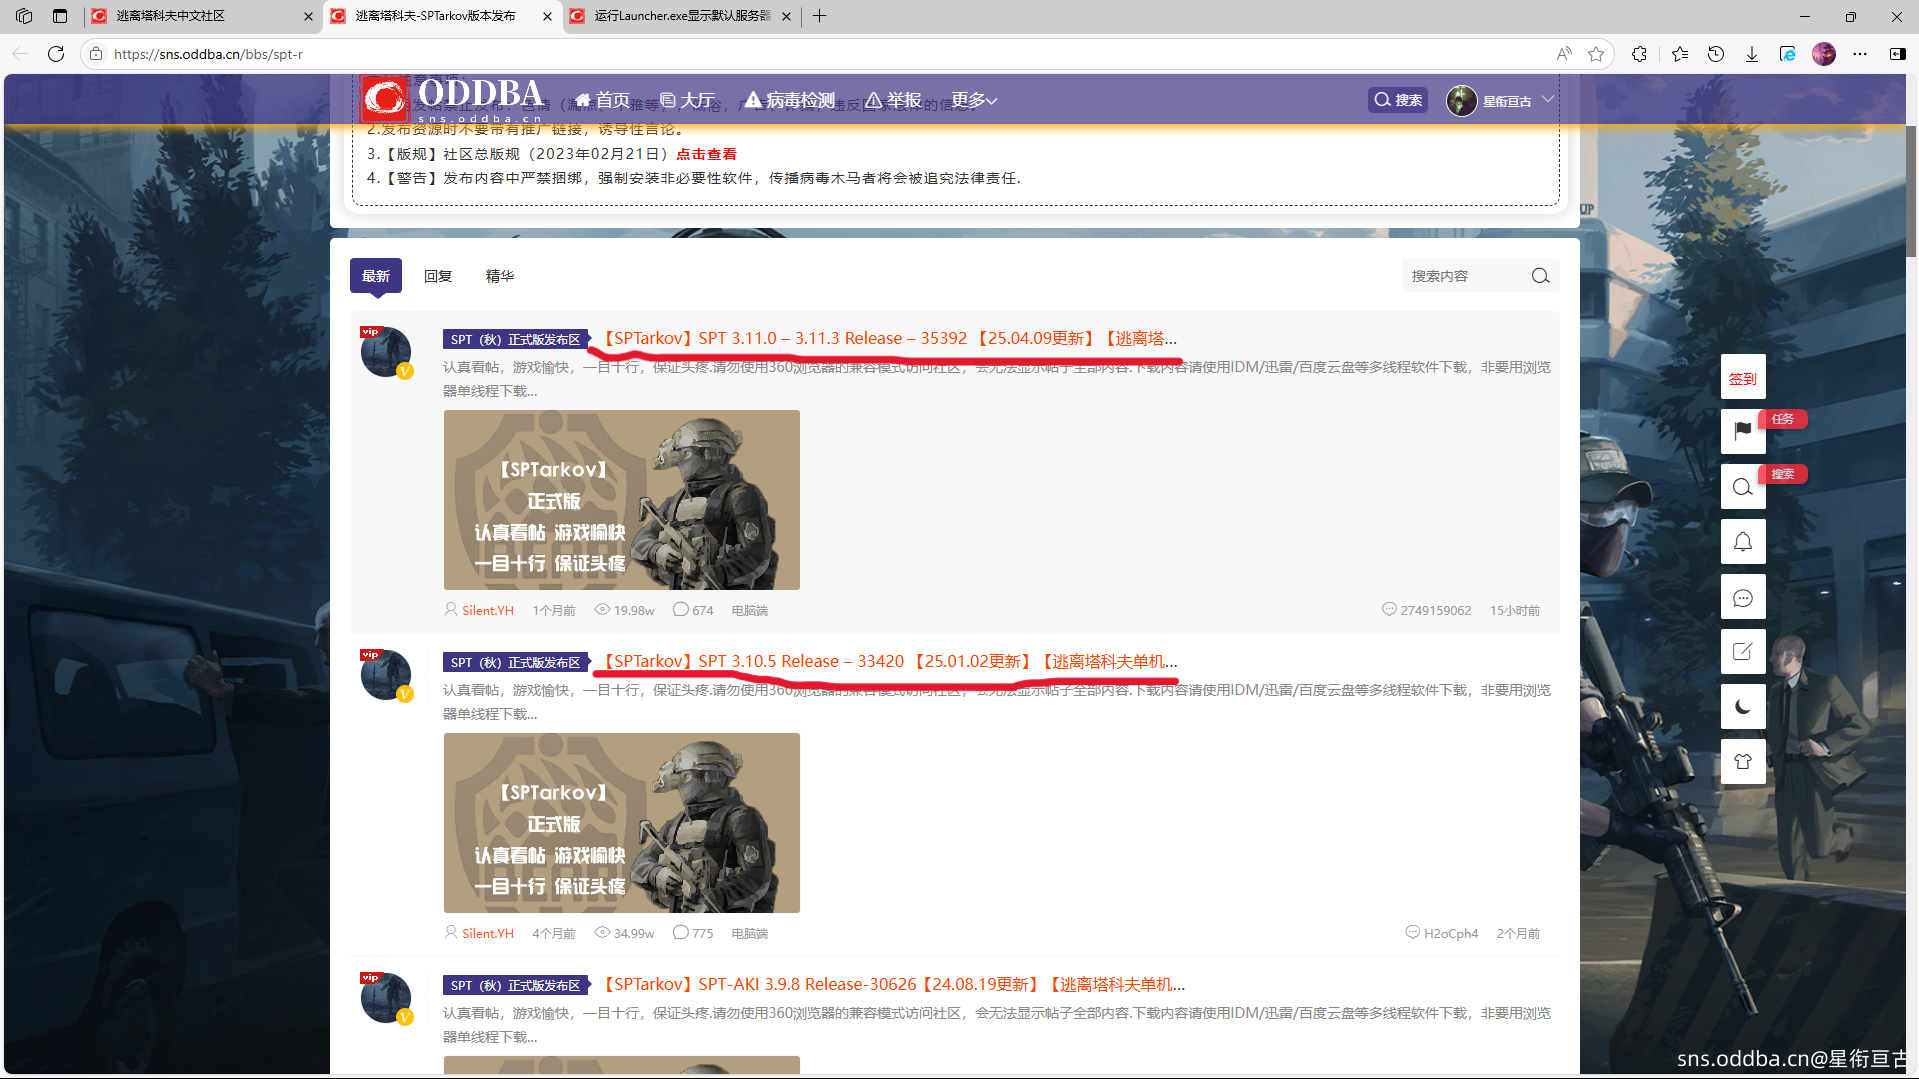The image size is (1919, 1079).
Task: Click the purple 搜索 button in header
Action: pyautogui.click(x=1398, y=100)
